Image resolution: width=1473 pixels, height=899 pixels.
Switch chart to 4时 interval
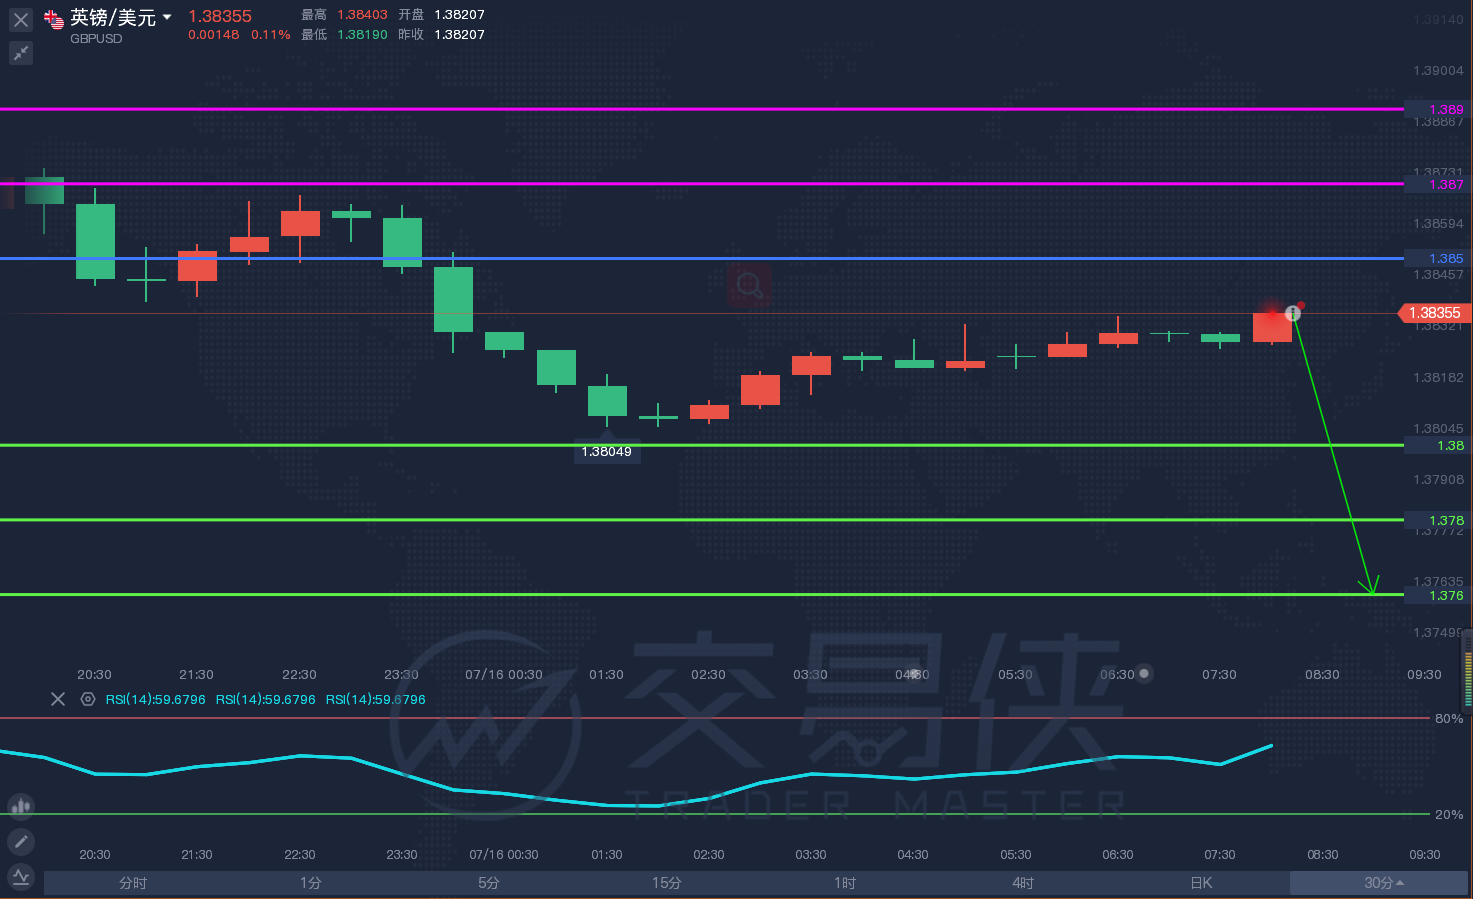point(1022,883)
